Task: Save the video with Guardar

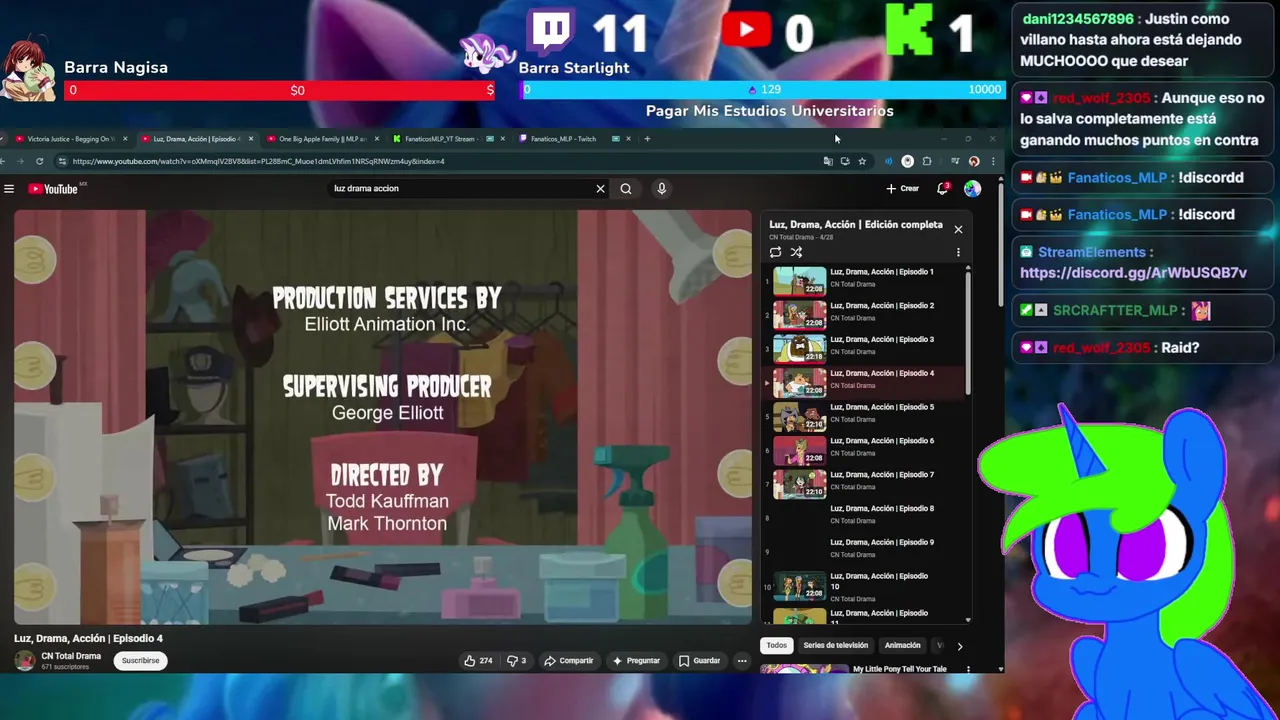Action: pyautogui.click(x=699, y=661)
